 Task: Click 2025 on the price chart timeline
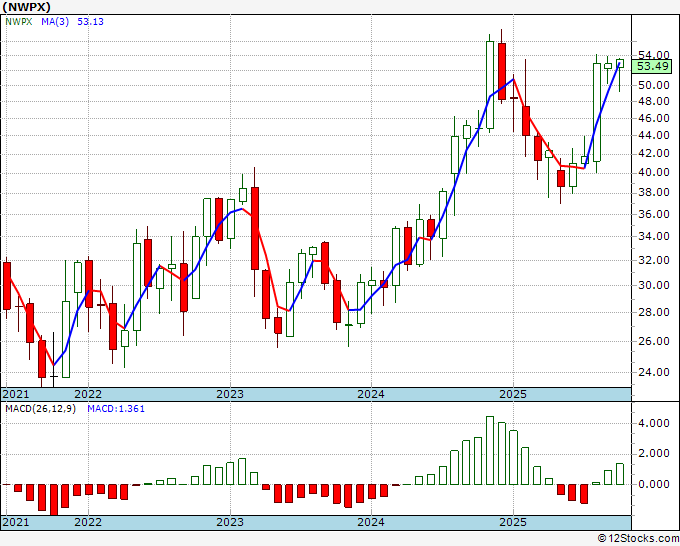click(x=513, y=394)
